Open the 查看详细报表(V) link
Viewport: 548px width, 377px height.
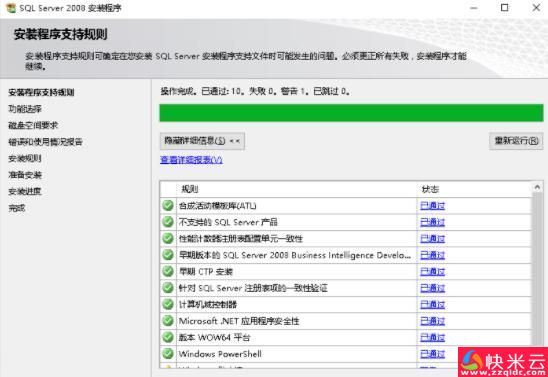click(x=191, y=160)
